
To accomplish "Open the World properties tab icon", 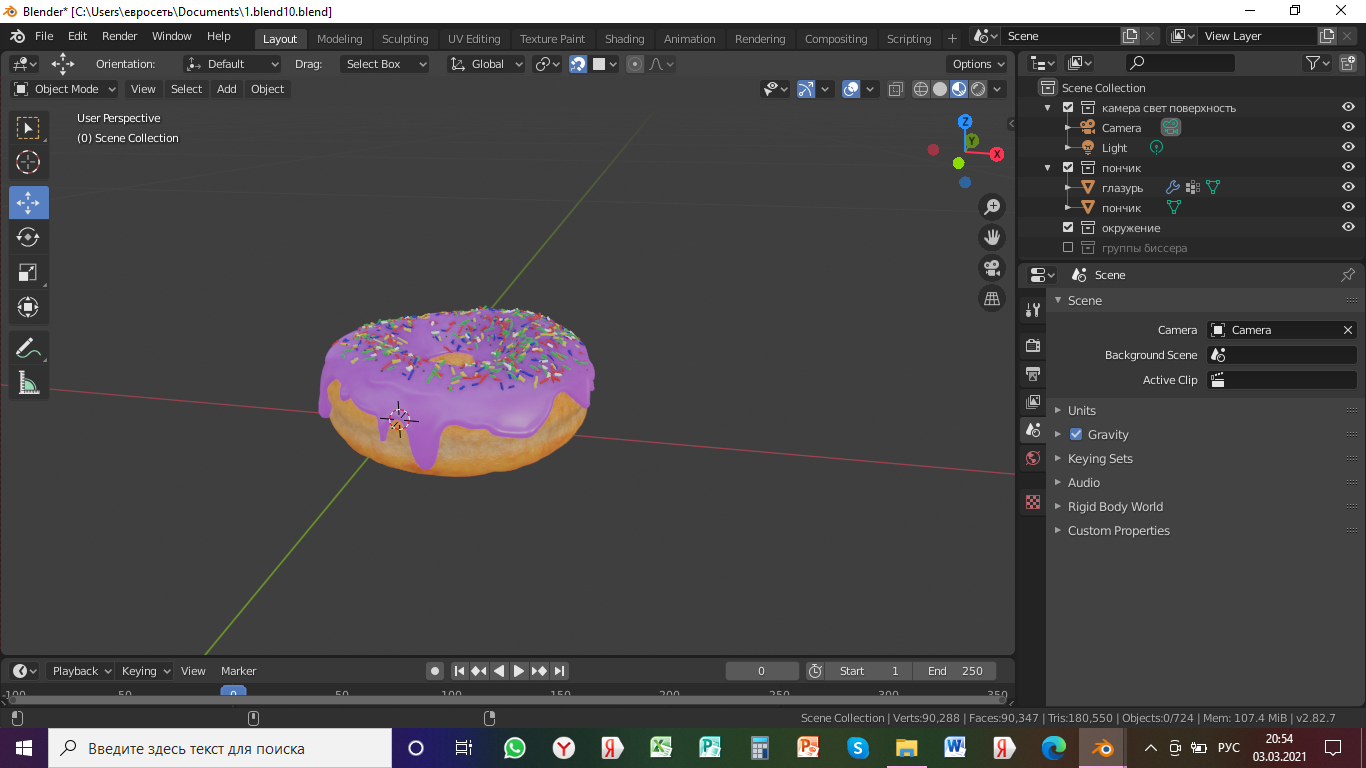I will 1033,458.
